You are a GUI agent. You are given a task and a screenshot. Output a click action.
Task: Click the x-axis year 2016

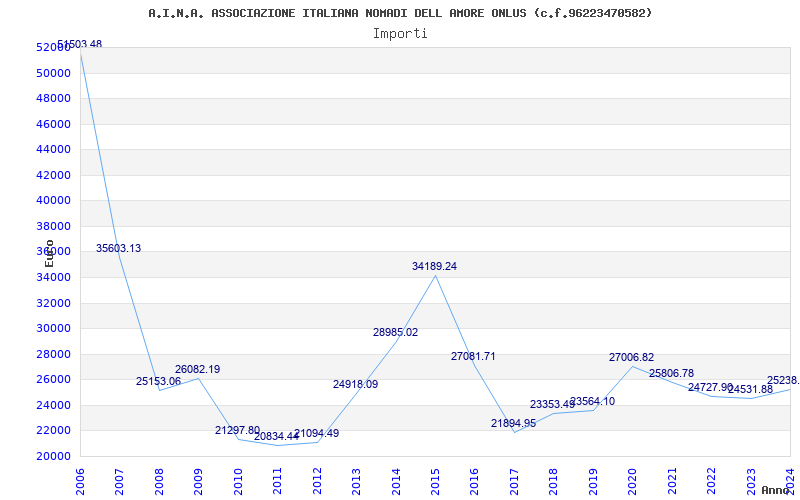pyautogui.click(x=474, y=481)
